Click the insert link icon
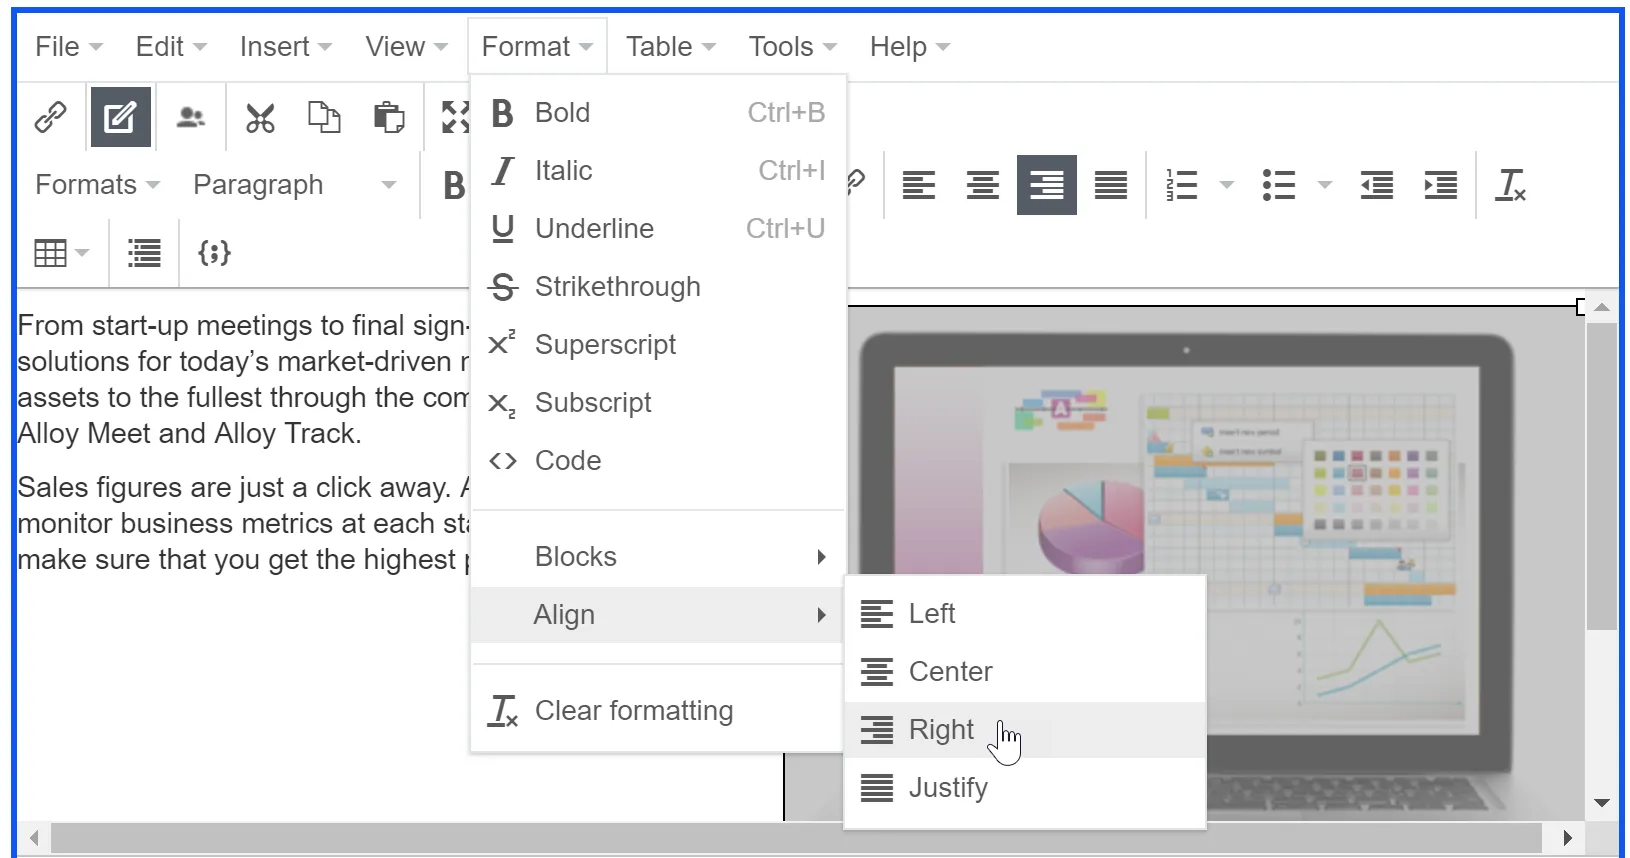 (x=50, y=117)
